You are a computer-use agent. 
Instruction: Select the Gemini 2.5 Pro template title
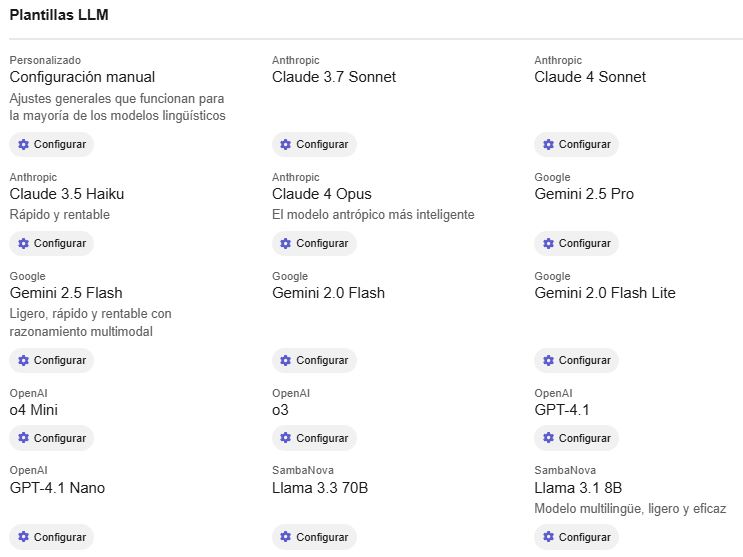584,194
